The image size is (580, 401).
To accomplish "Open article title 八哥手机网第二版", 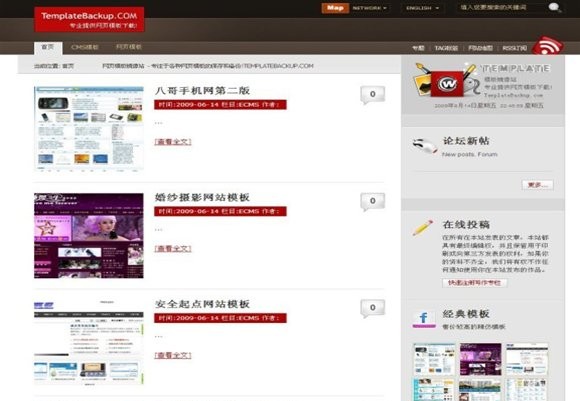I will (x=202, y=91).
